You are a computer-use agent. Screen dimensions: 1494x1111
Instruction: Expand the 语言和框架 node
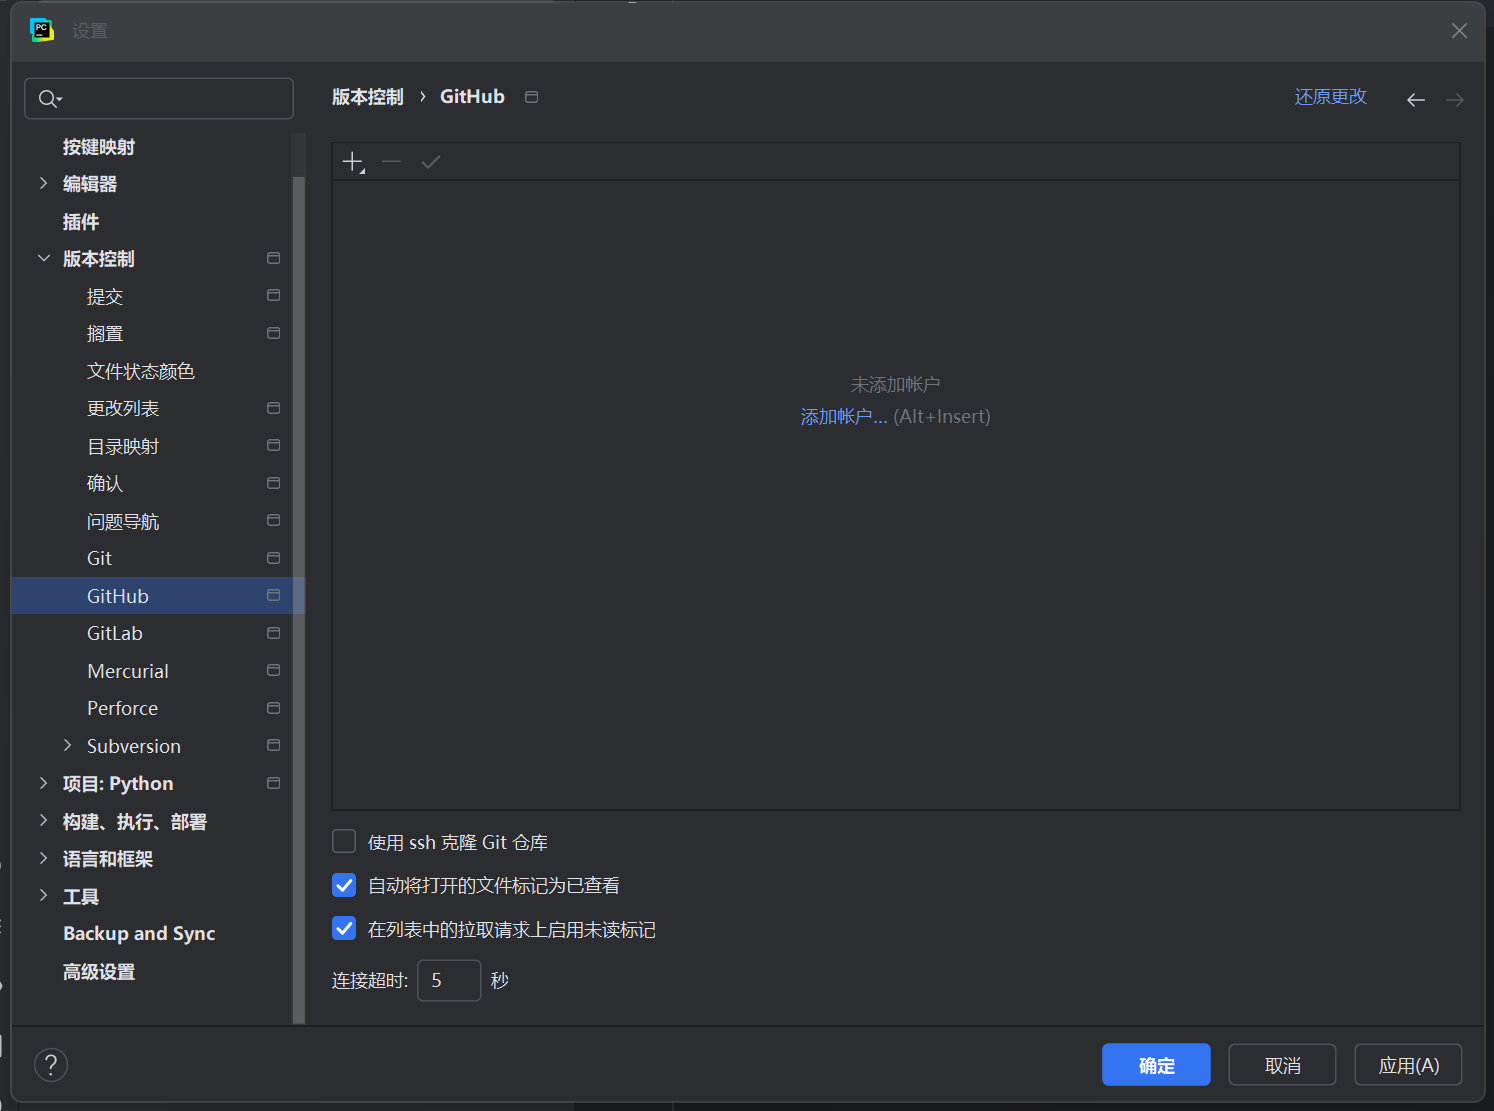point(43,858)
